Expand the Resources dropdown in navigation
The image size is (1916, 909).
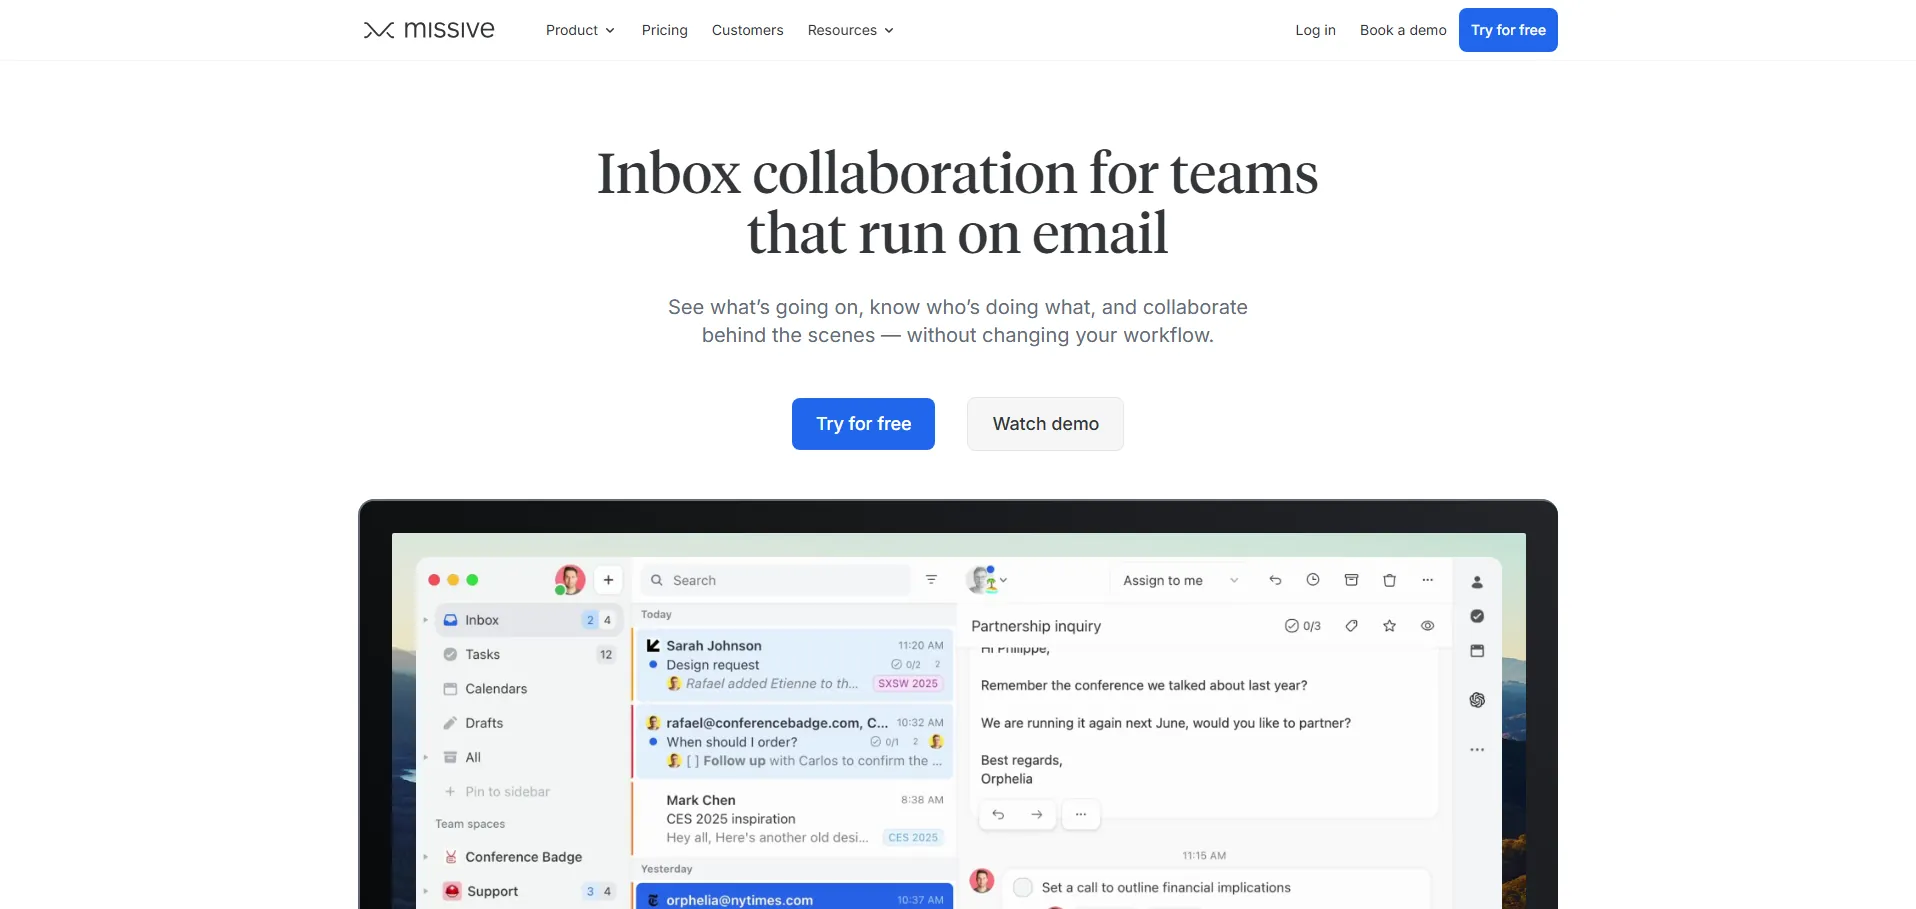point(850,30)
